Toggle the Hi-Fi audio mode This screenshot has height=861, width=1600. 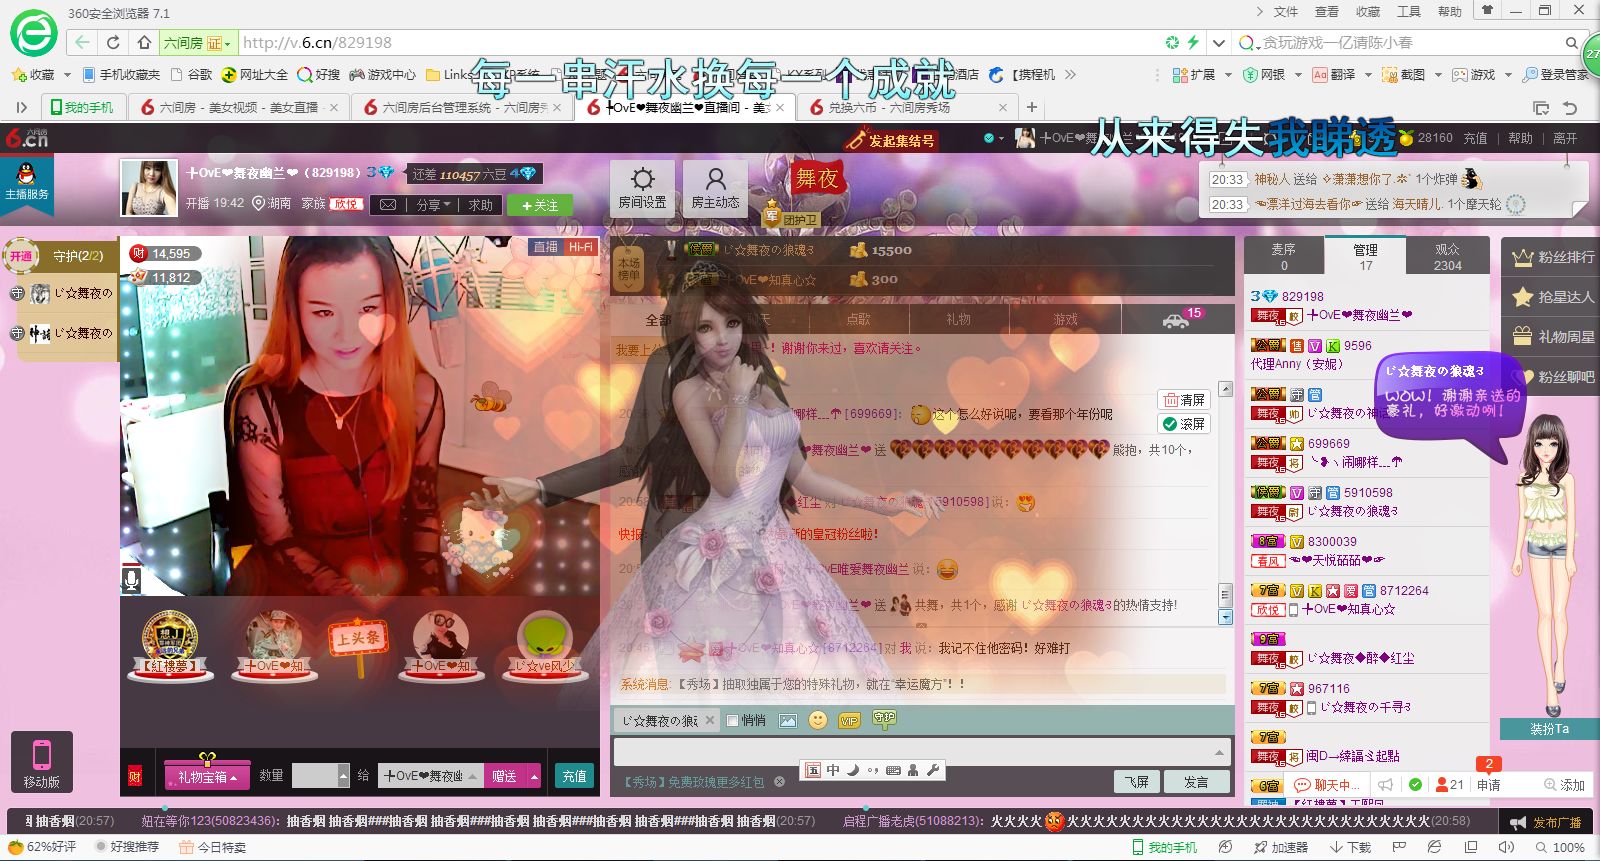pyautogui.click(x=580, y=247)
